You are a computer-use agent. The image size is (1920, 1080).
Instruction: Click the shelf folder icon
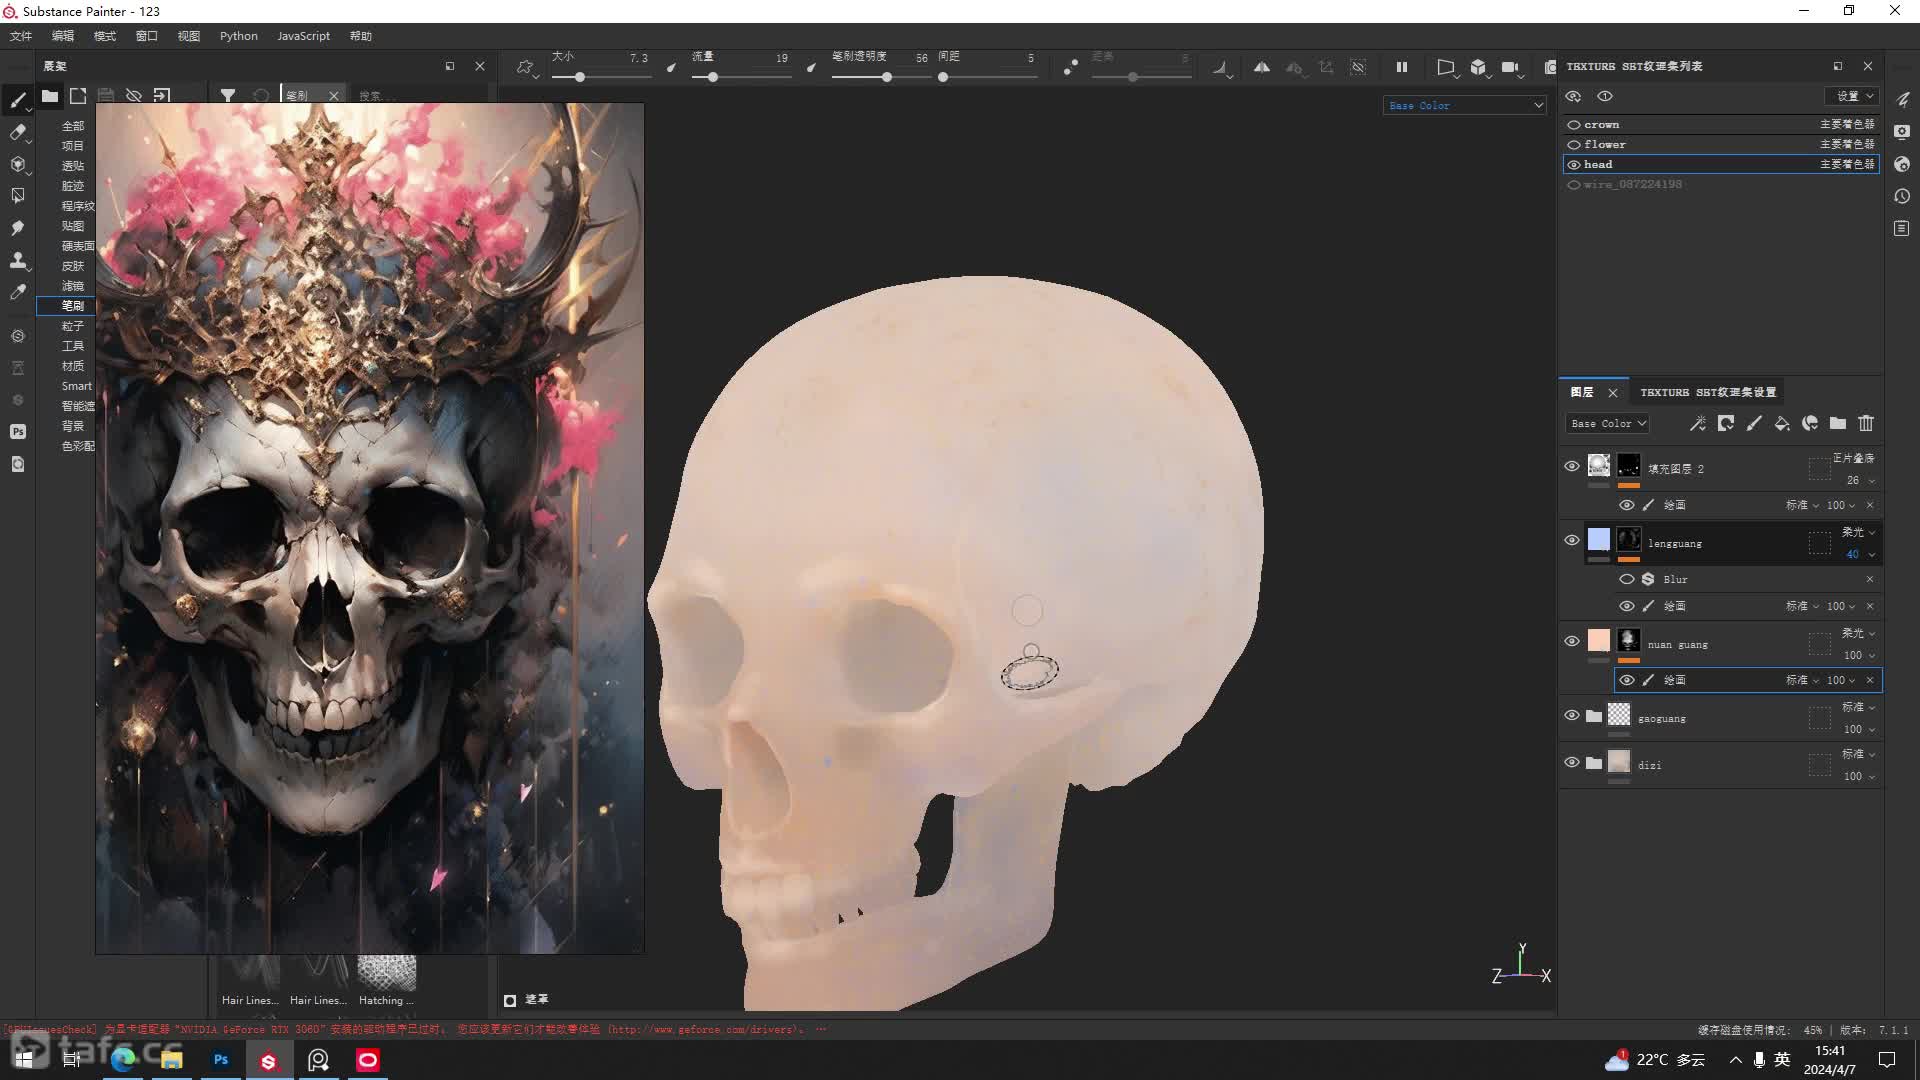(x=49, y=96)
